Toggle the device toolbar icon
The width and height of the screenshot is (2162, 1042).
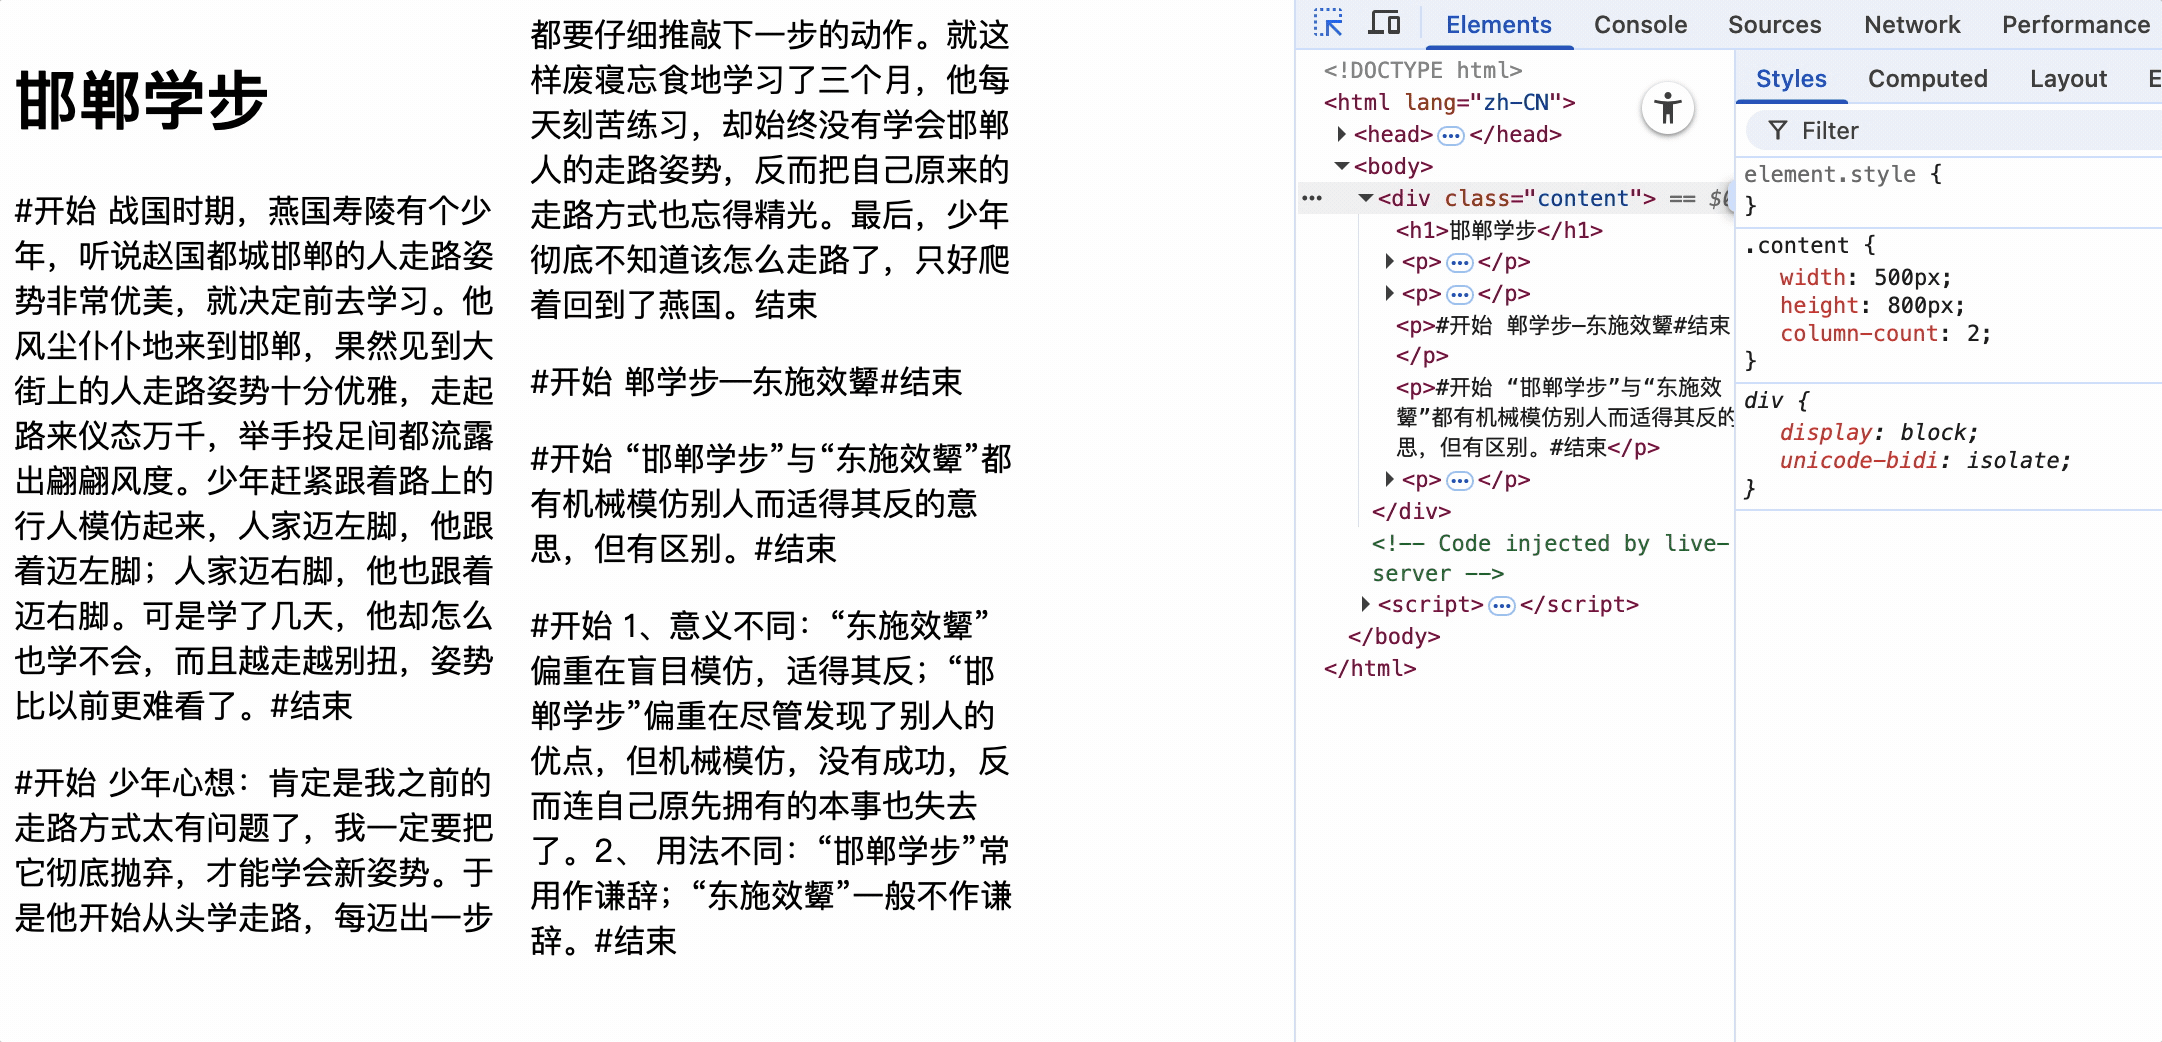tap(1384, 23)
